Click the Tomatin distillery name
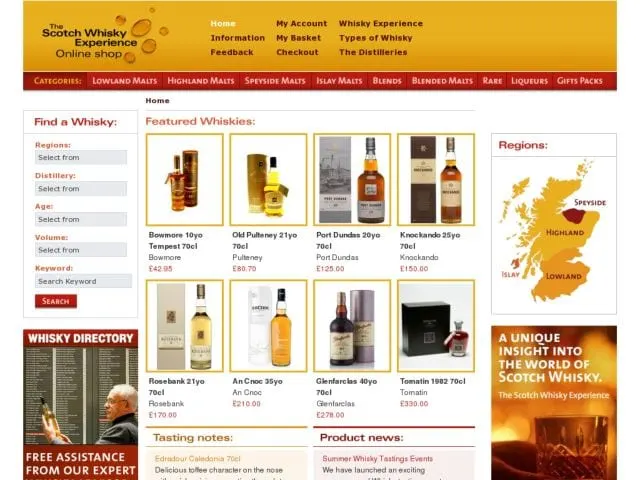 [413, 393]
